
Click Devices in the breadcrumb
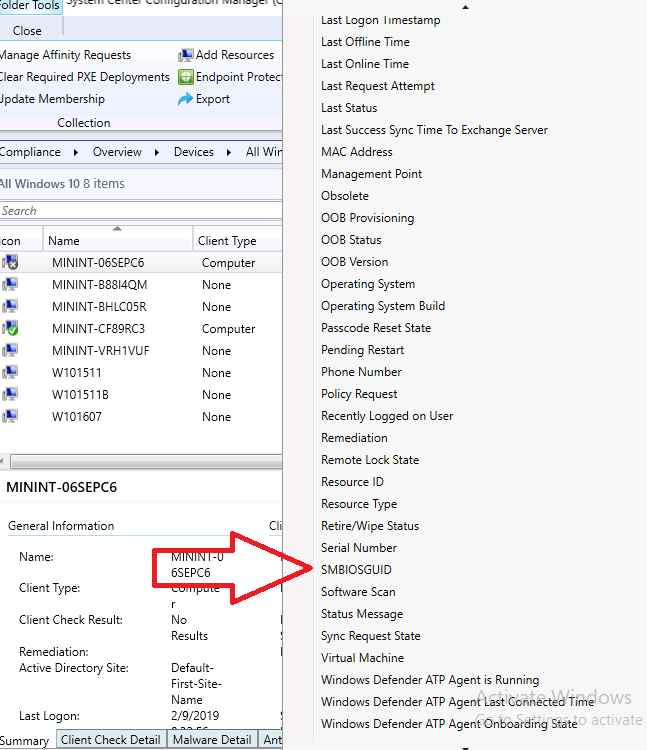194,152
